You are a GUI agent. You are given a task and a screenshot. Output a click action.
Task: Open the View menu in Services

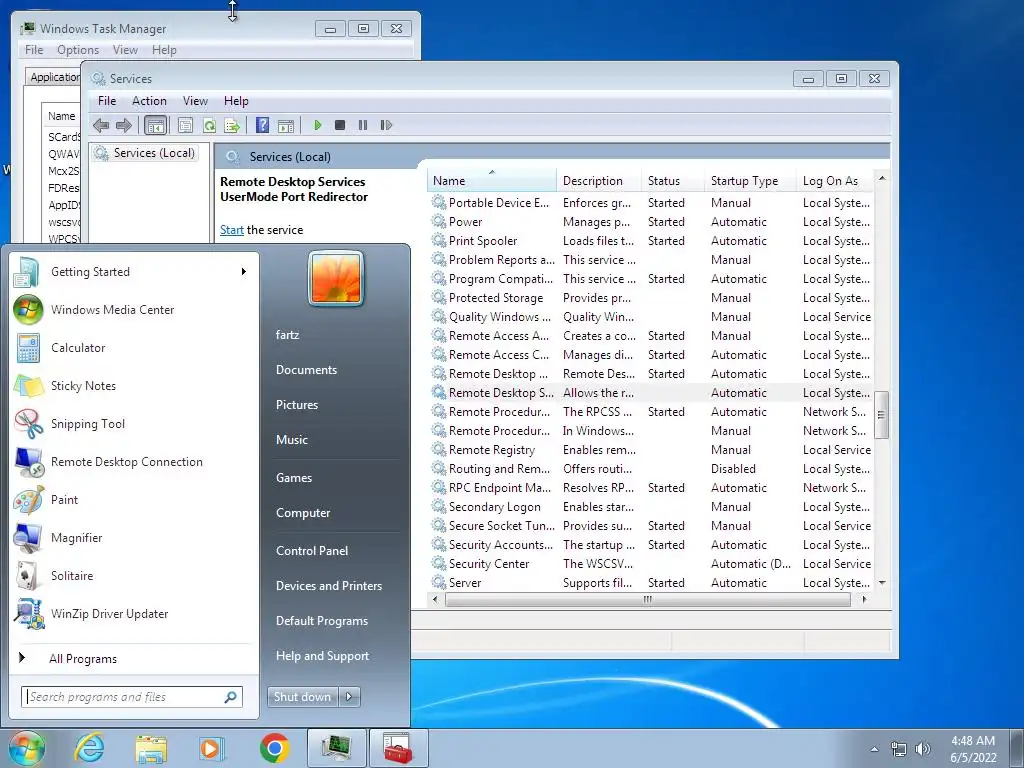coord(195,101)
